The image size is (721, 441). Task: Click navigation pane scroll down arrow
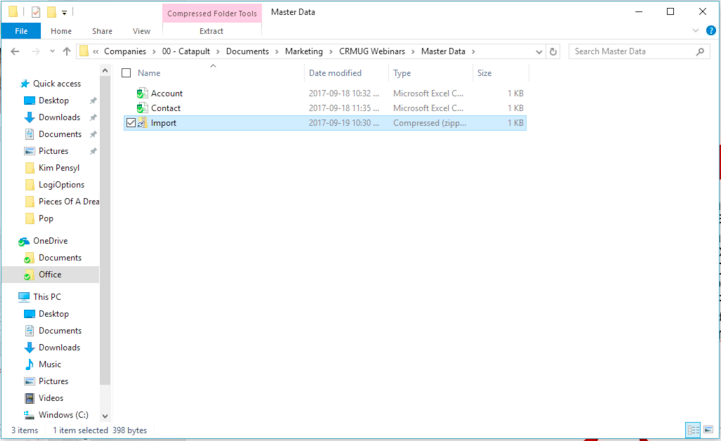click(x=105, y=416)
